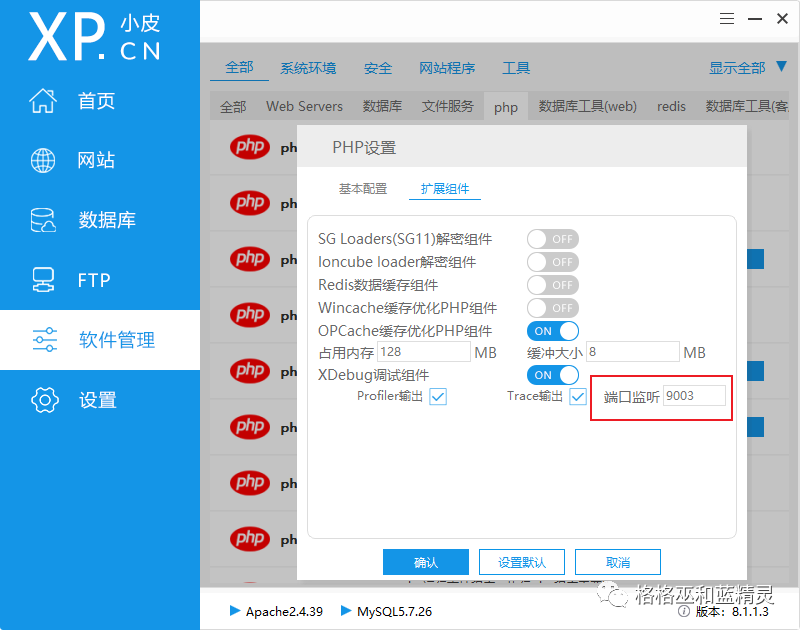Click the 取消 button
Screen dimensions: 800x630
(x=617, y=562)
